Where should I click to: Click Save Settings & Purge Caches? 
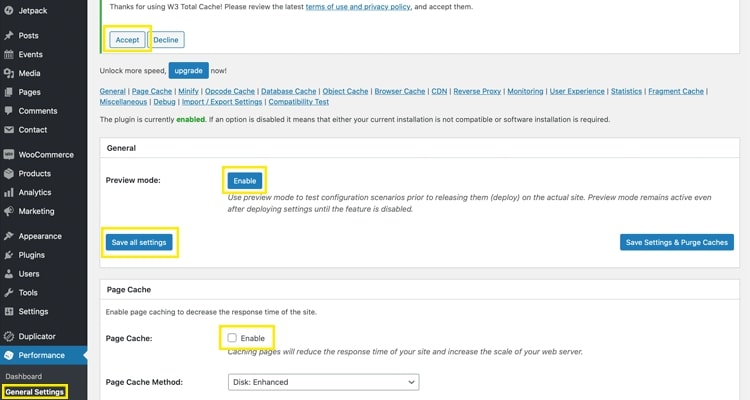pos(677,243)
